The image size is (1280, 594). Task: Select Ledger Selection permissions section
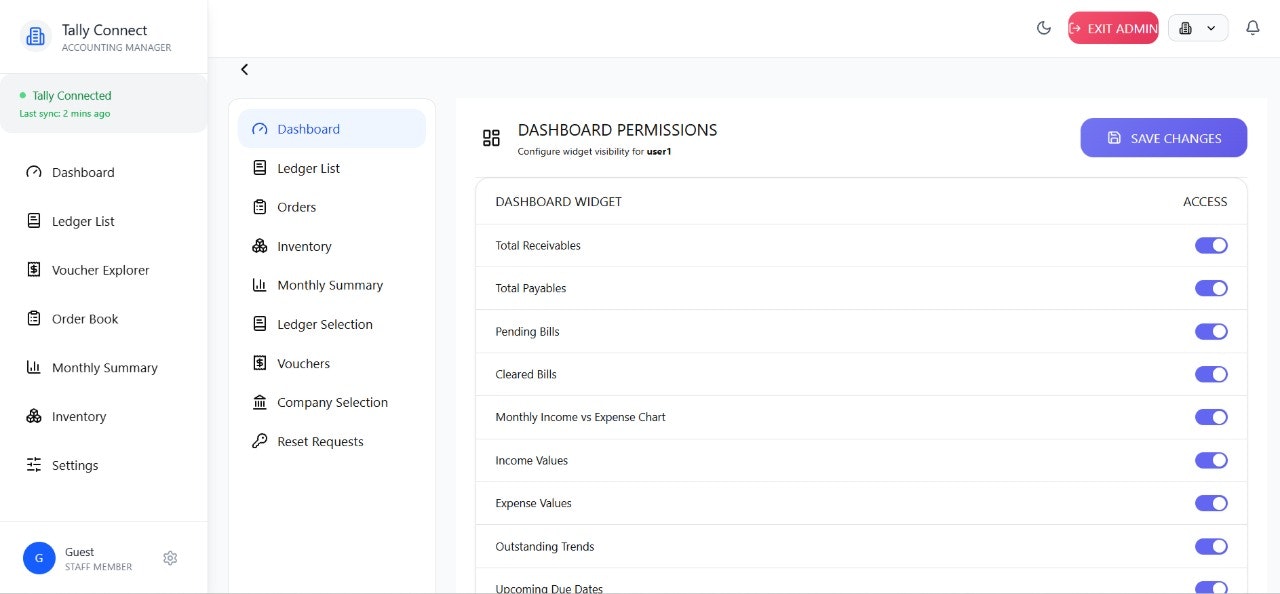point(332,324)
